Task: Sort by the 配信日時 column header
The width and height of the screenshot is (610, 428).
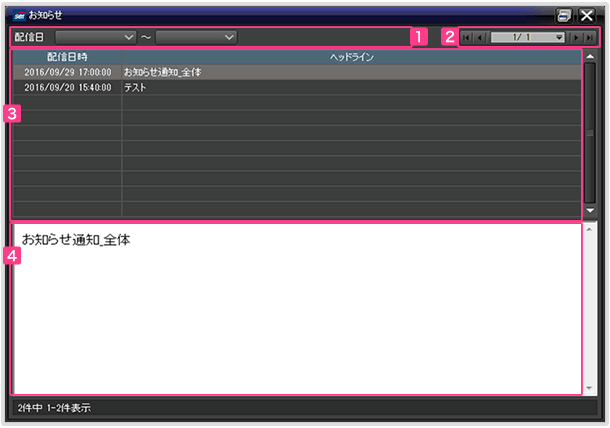Action: coord(67,57)
